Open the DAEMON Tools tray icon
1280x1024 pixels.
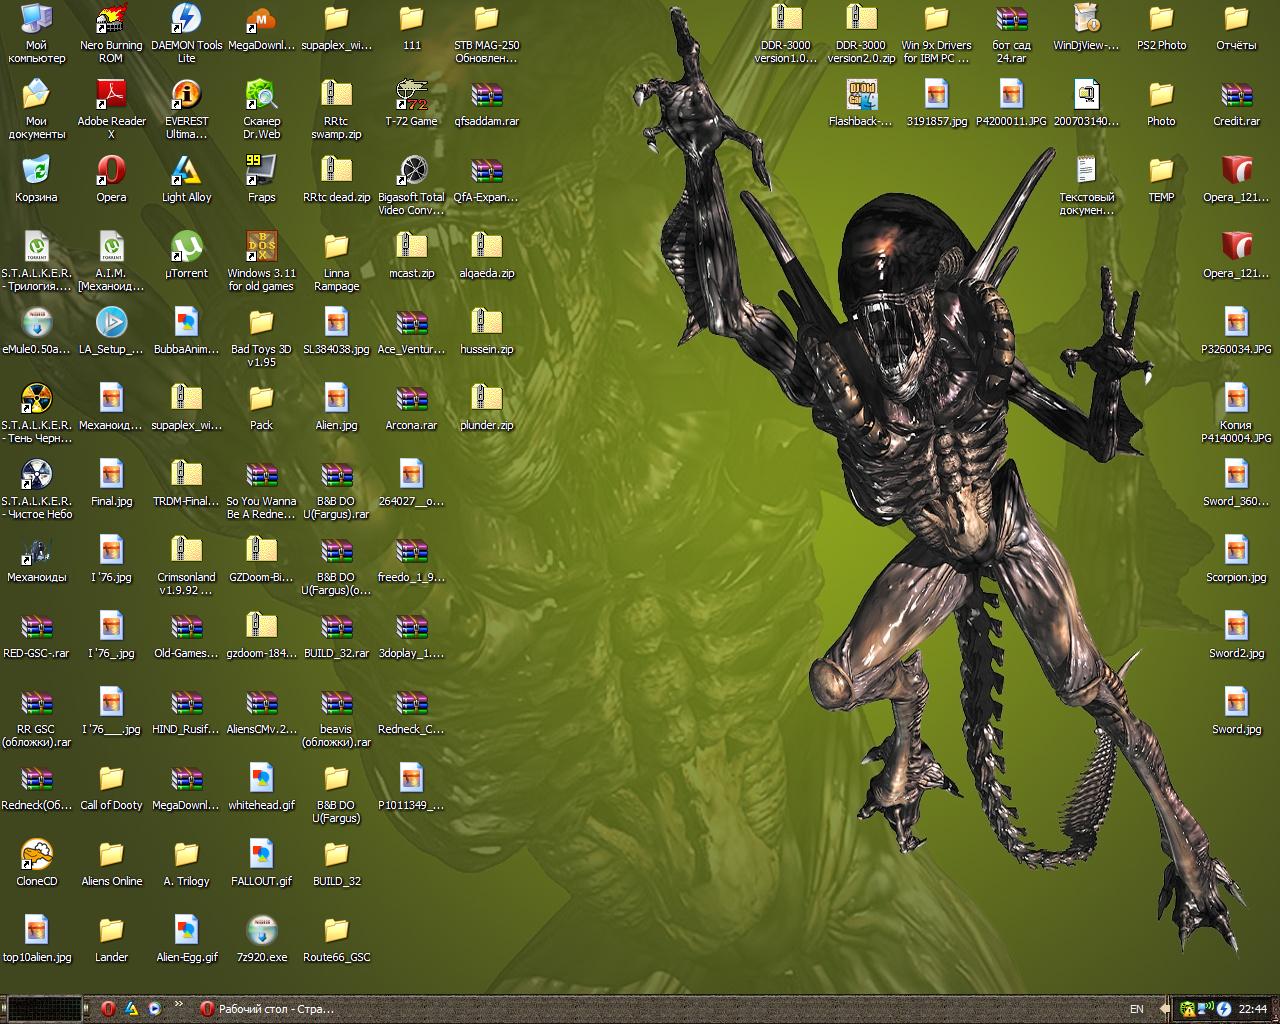(1223, 1009)
